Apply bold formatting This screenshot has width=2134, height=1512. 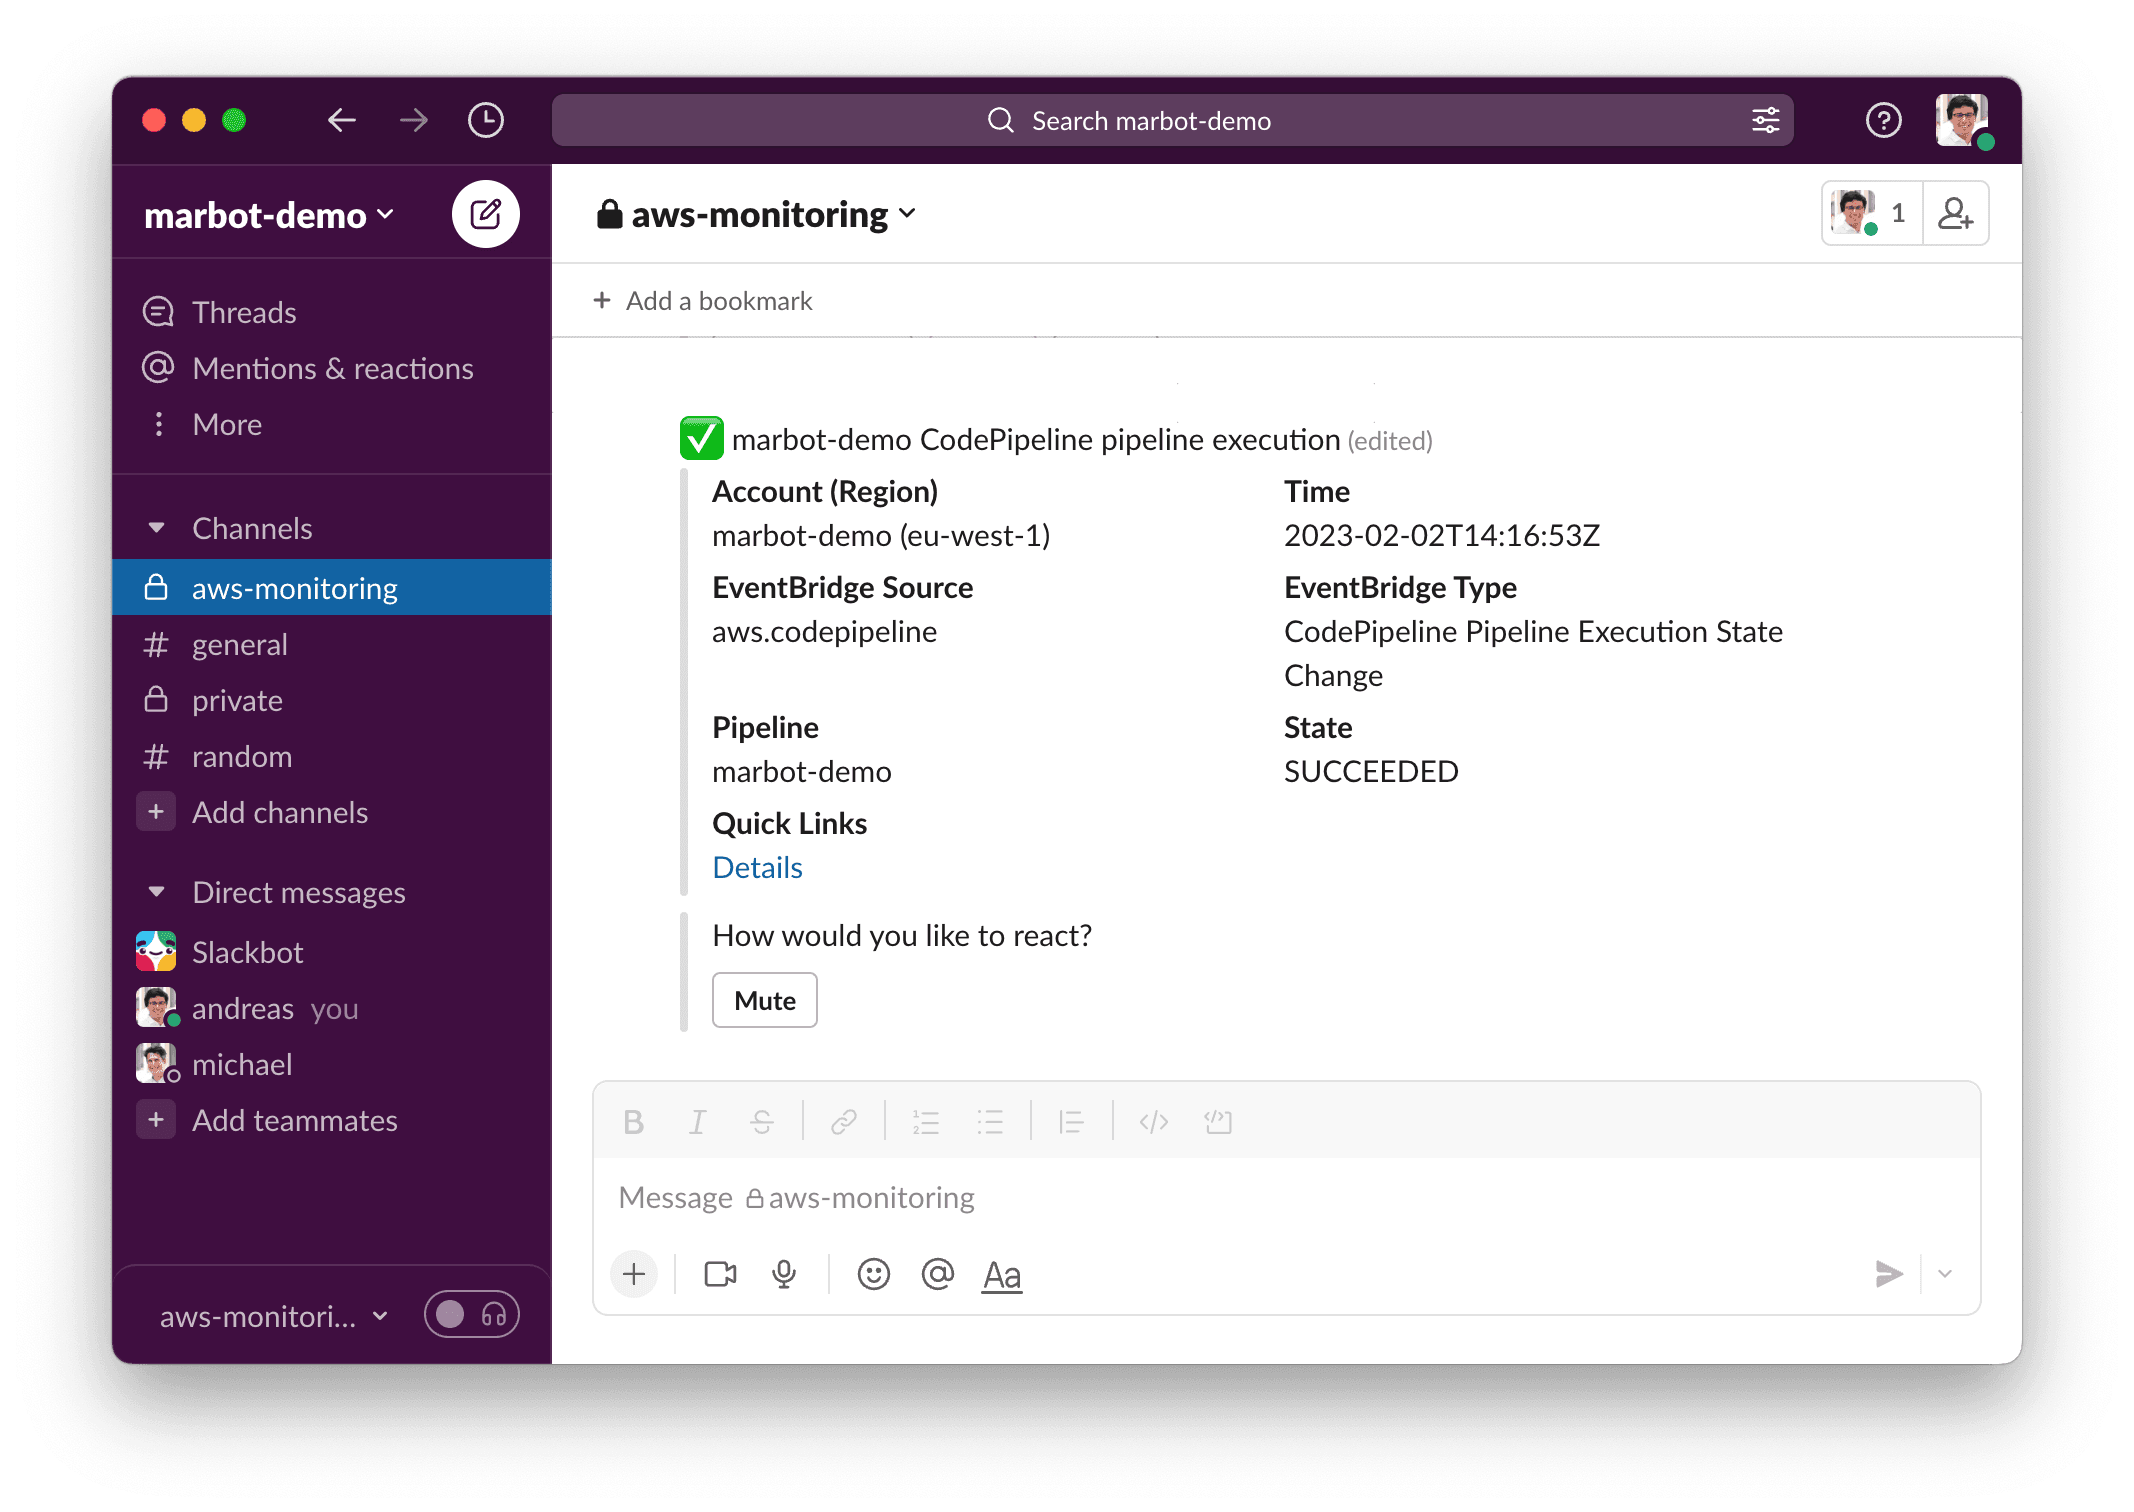click(x=633, y=1122)
